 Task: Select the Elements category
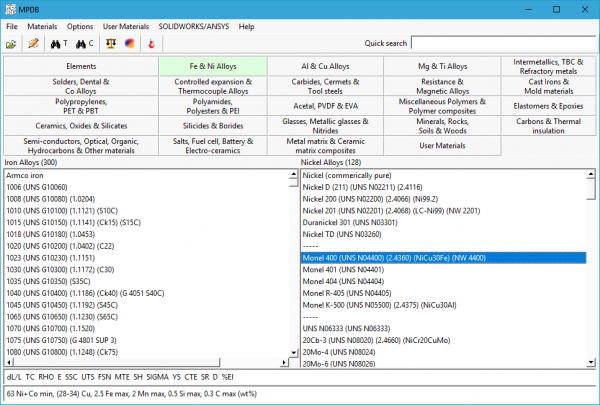coord(81,66)
